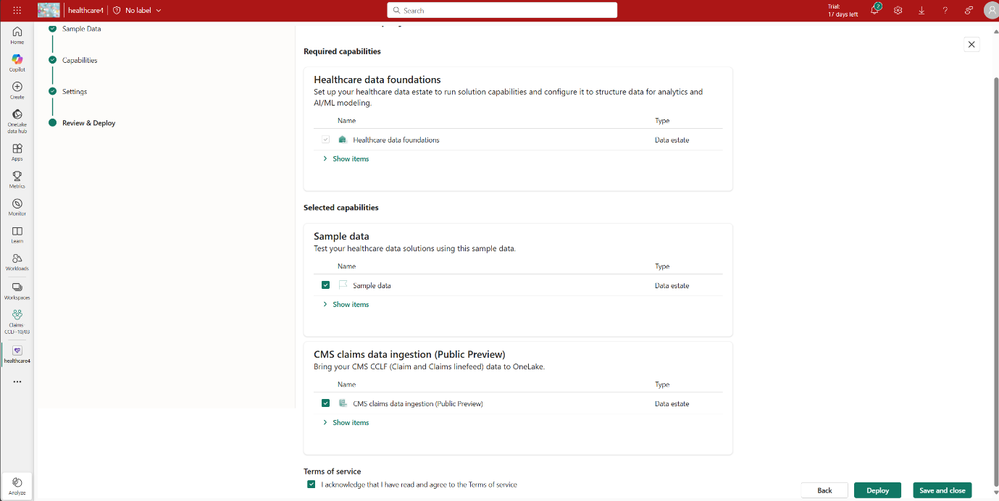Close the deployment wizard with X
The width and height of the screenshot is (999, 501).
971,44
